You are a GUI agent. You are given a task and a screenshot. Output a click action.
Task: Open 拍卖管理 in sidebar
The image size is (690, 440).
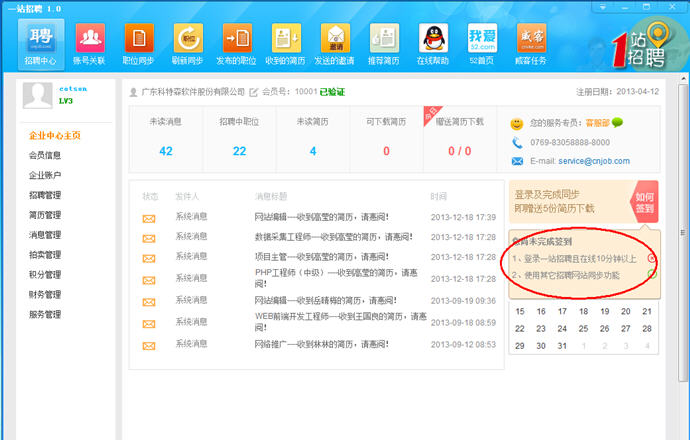(45, 255)
